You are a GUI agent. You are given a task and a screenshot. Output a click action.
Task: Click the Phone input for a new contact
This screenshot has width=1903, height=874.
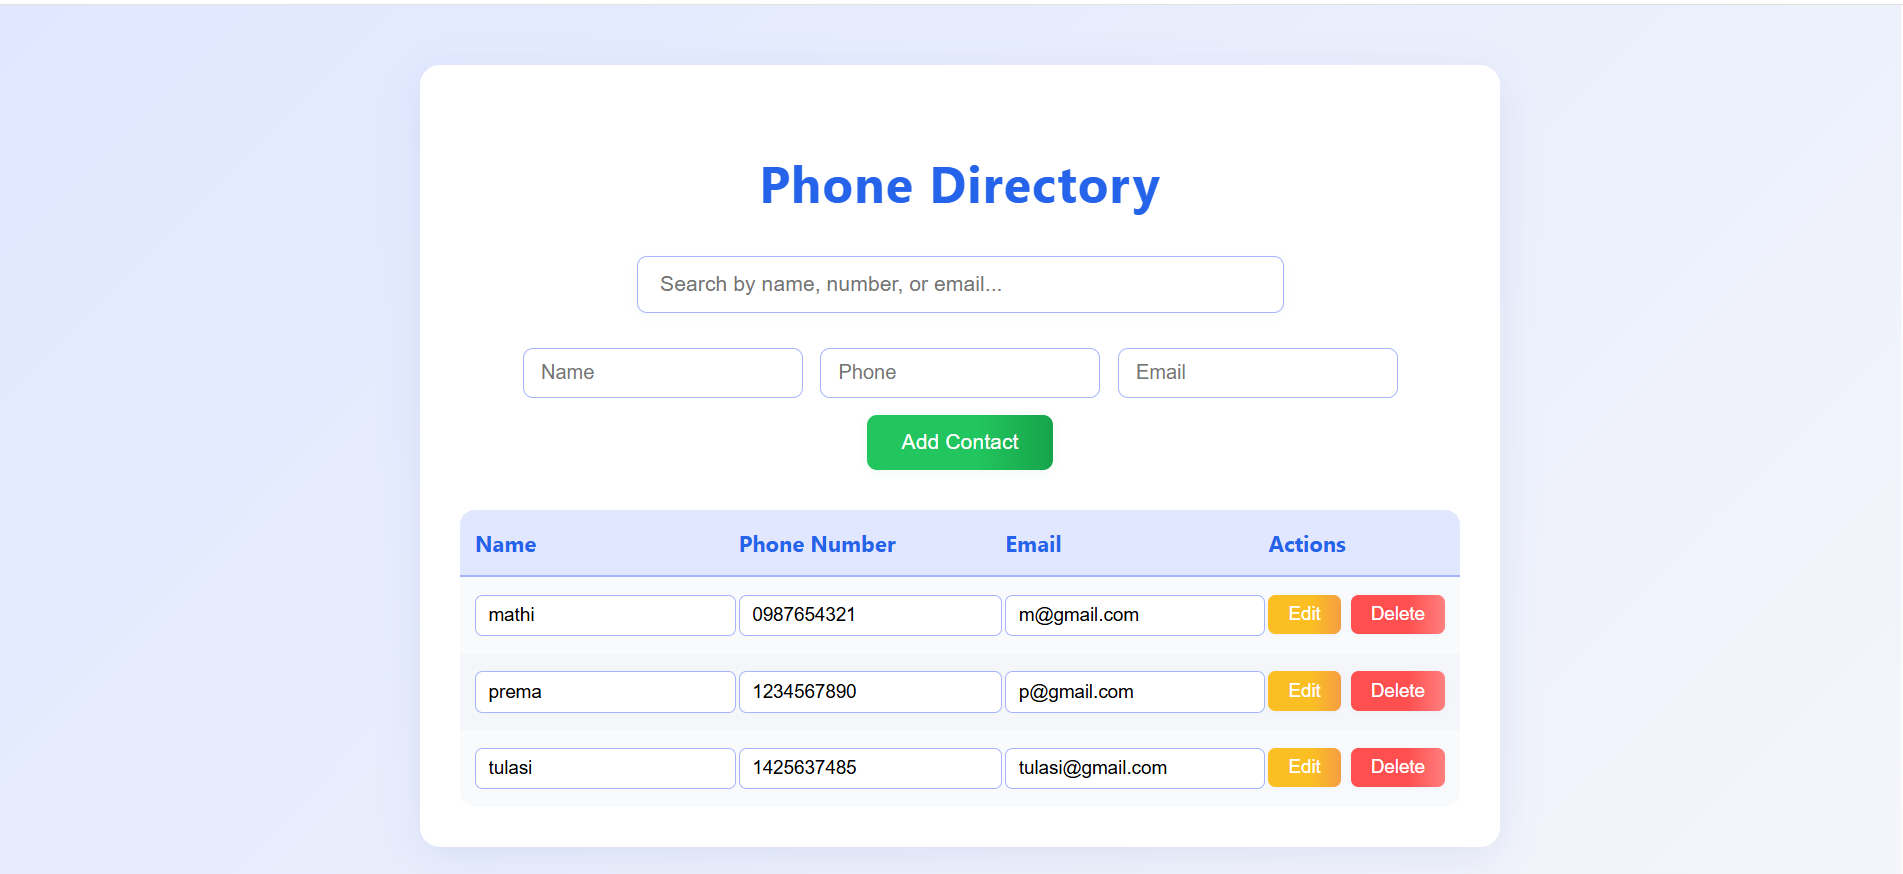coord(959,373)
